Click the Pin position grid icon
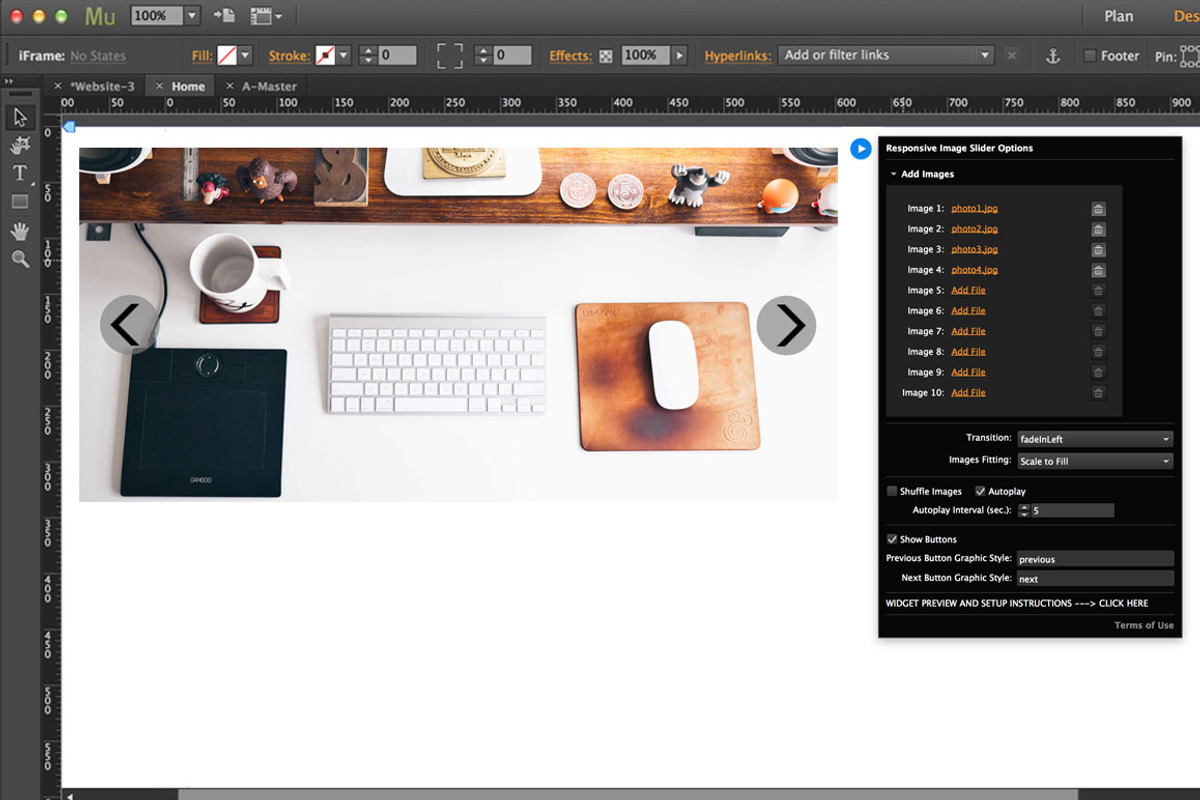1200x800 pixels. [x=1191, y=56]
